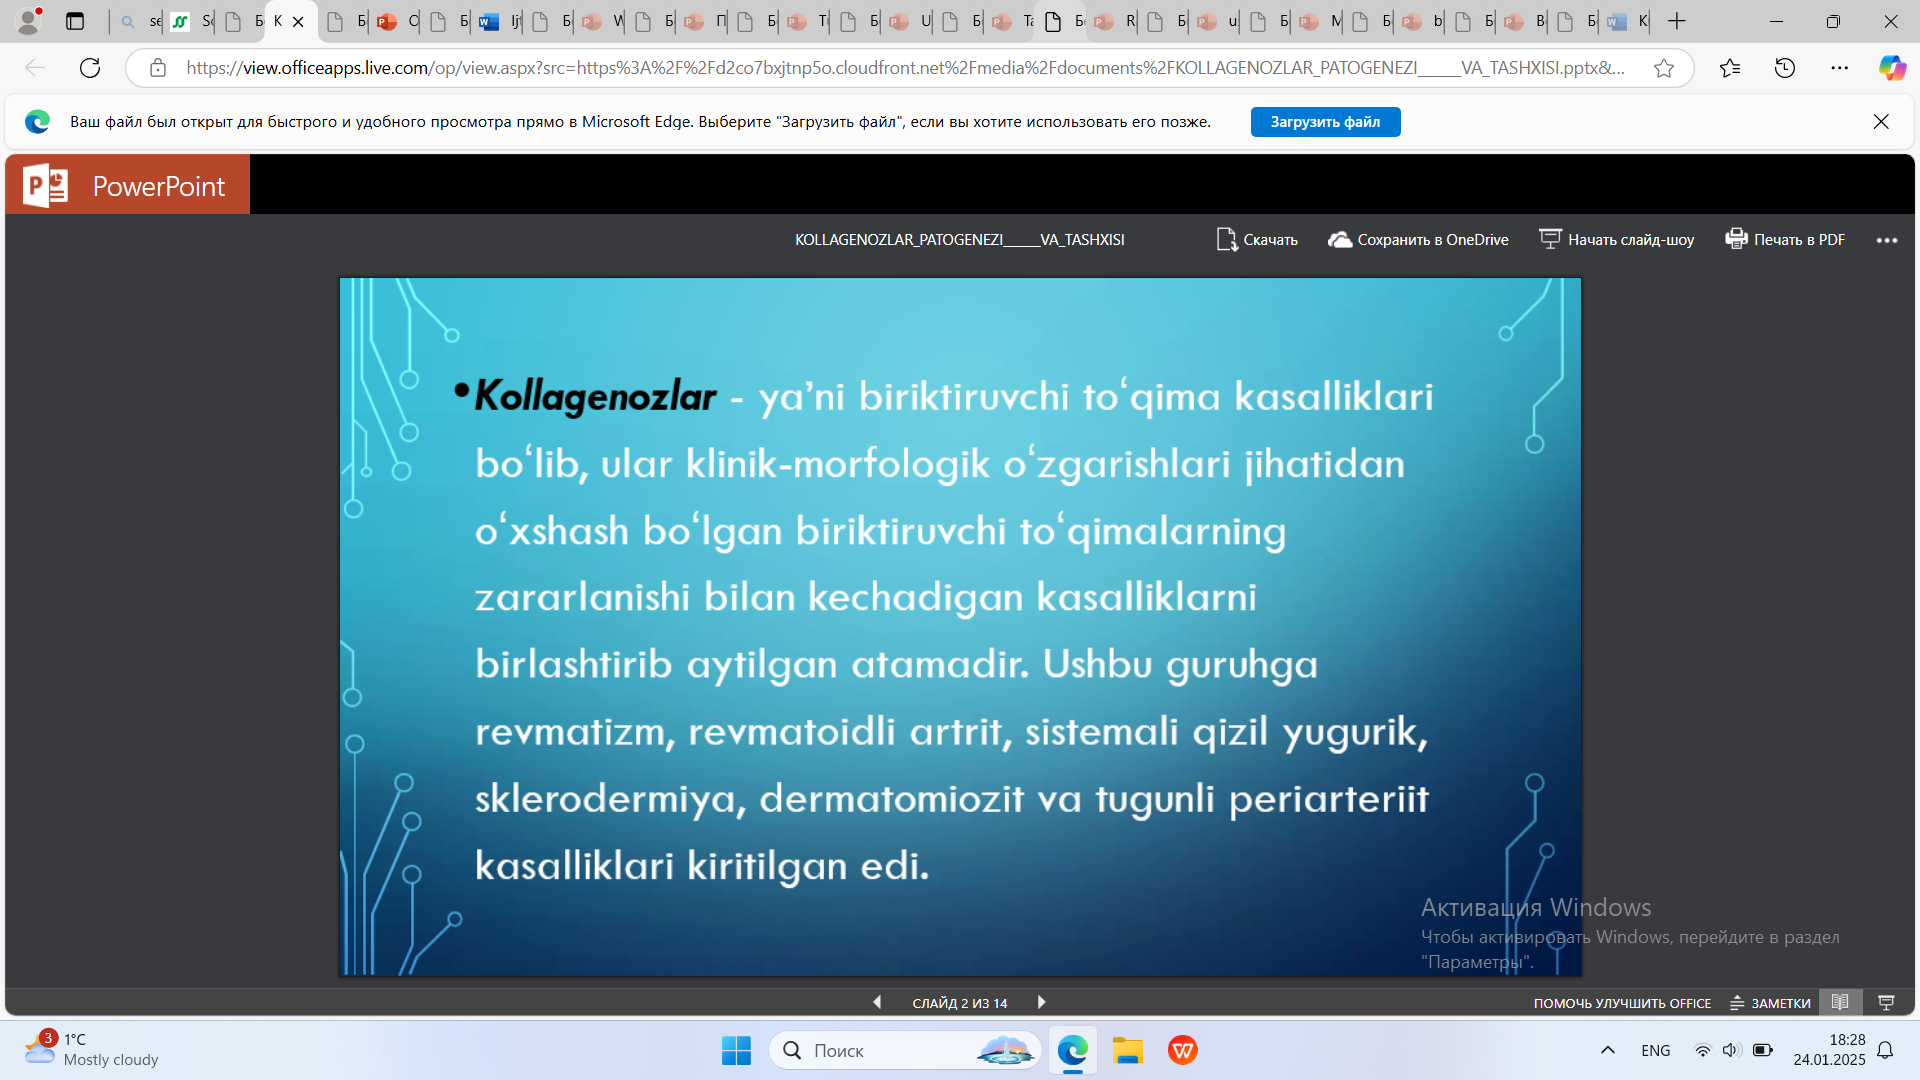
Task: Add this page to favorites star
Action: [1663, 68]
